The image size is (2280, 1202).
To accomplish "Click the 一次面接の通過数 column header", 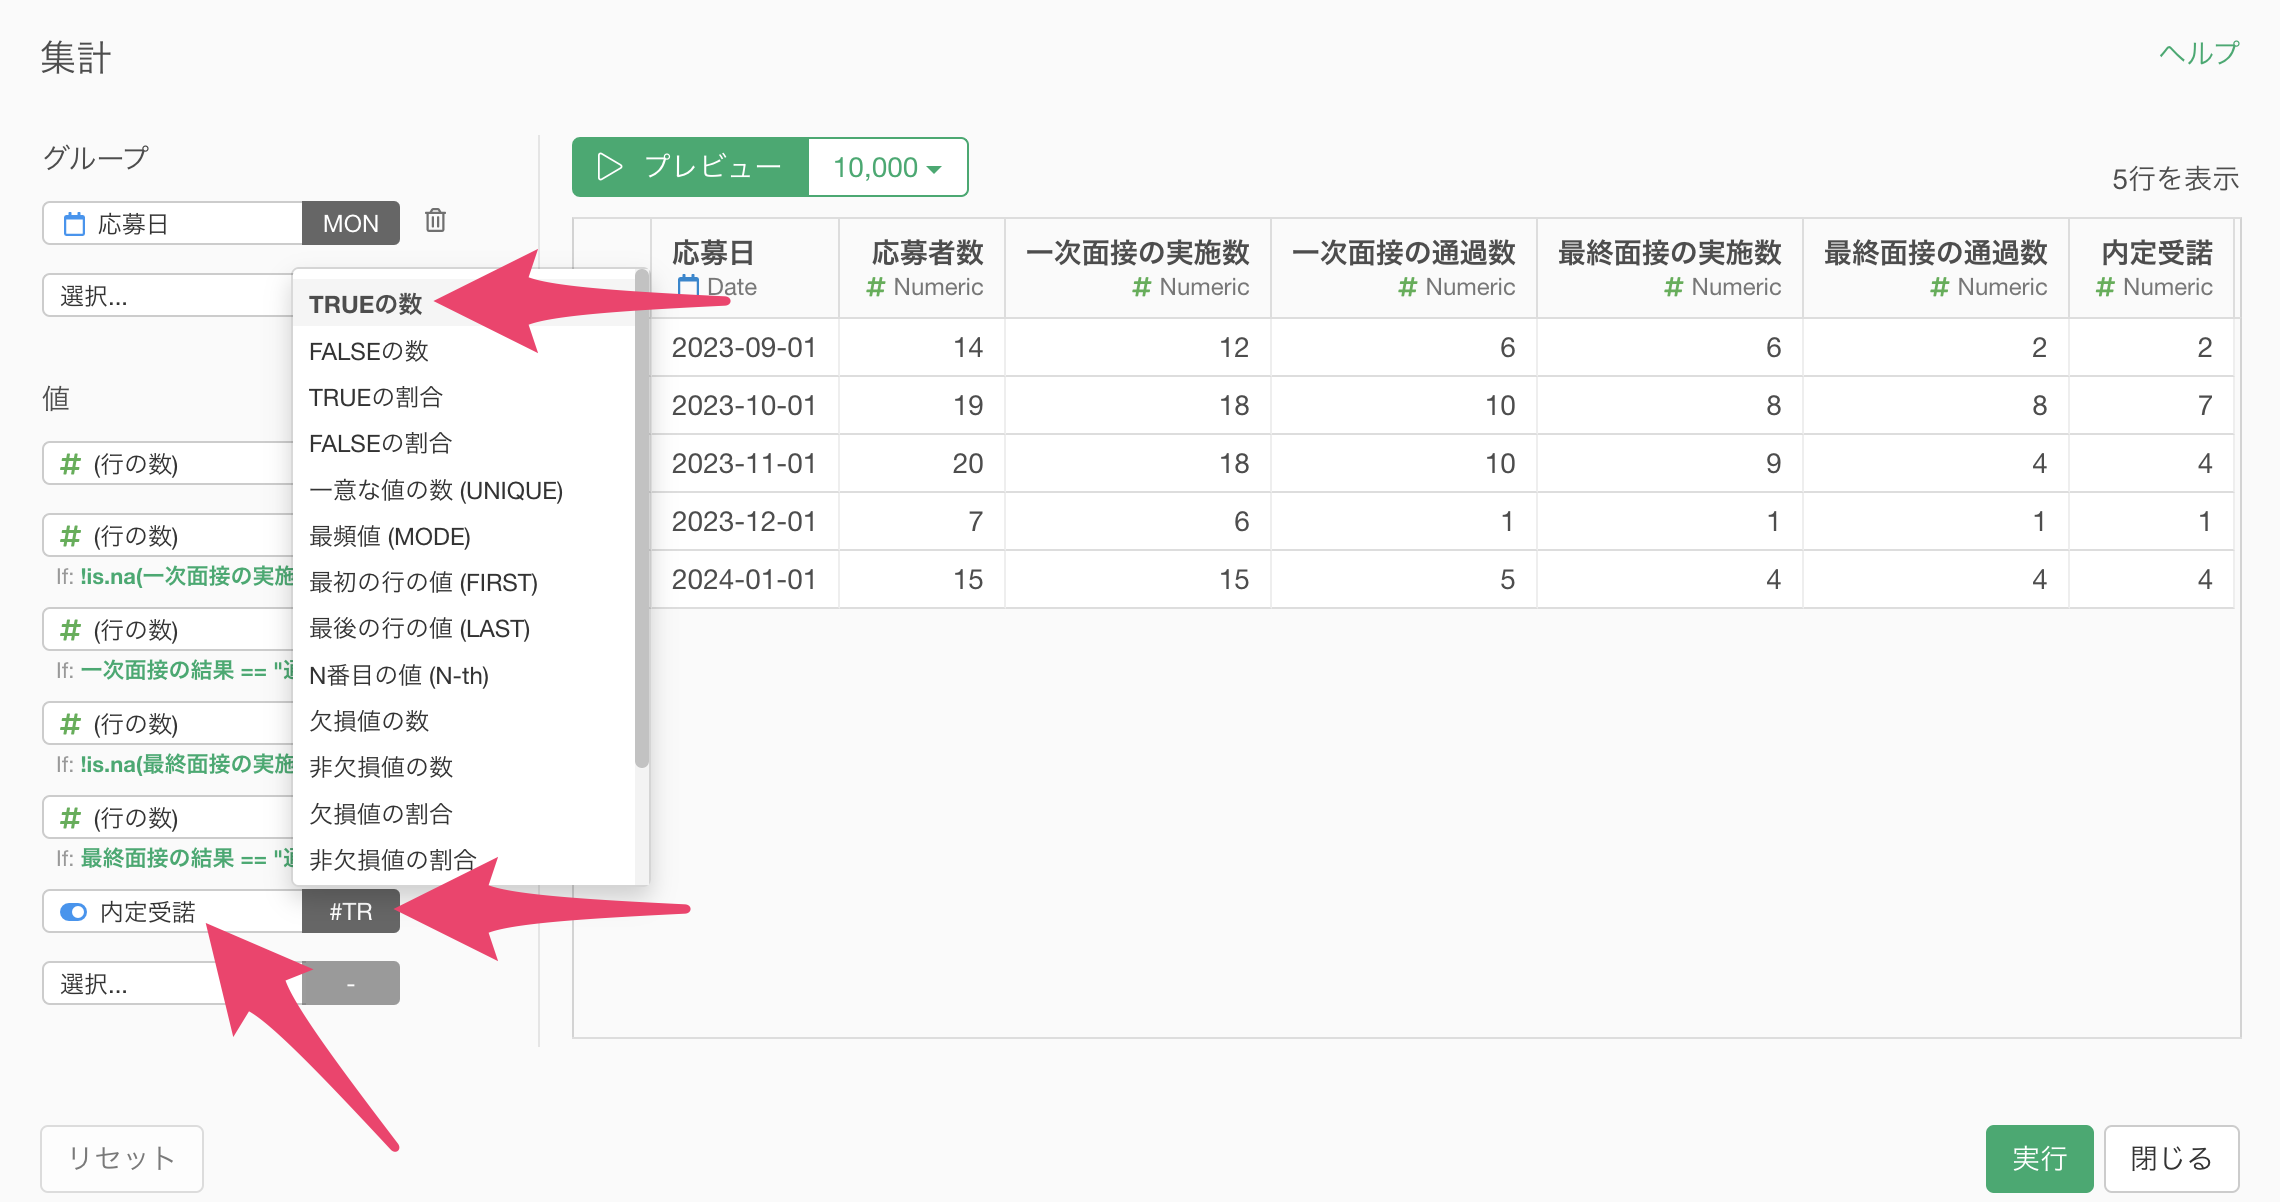I will [x=1404, y=269].
